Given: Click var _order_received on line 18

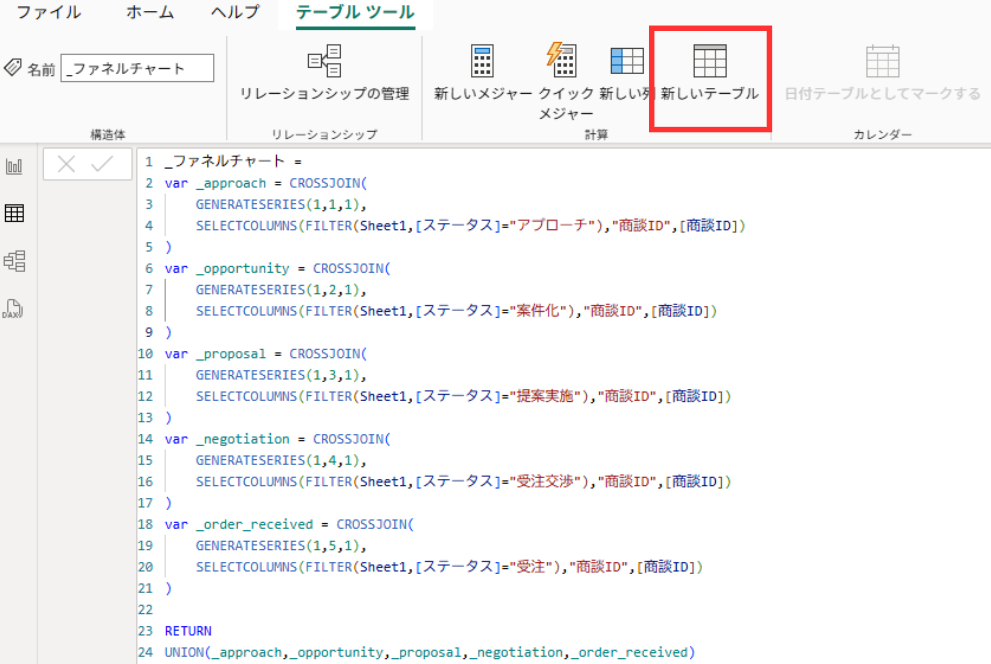Looking at the screenshot, I should (239, 524).
